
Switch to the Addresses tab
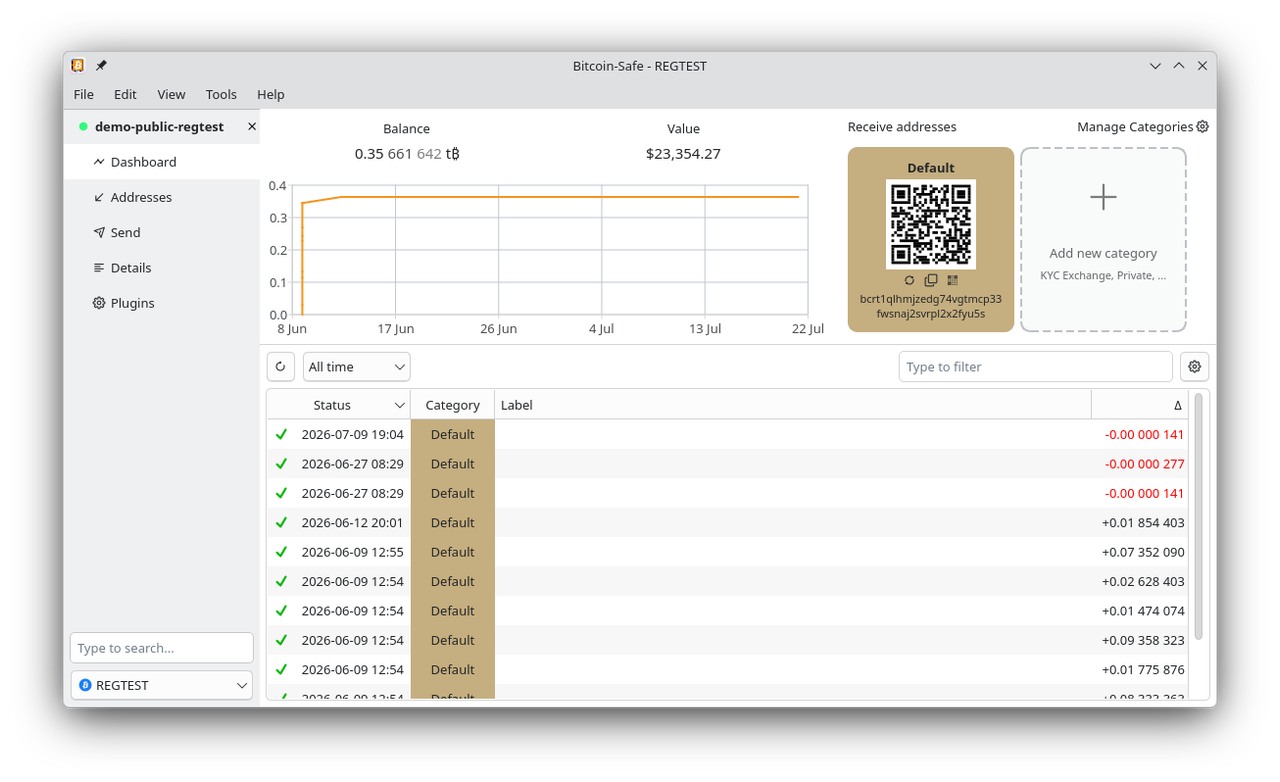(162, 197)
